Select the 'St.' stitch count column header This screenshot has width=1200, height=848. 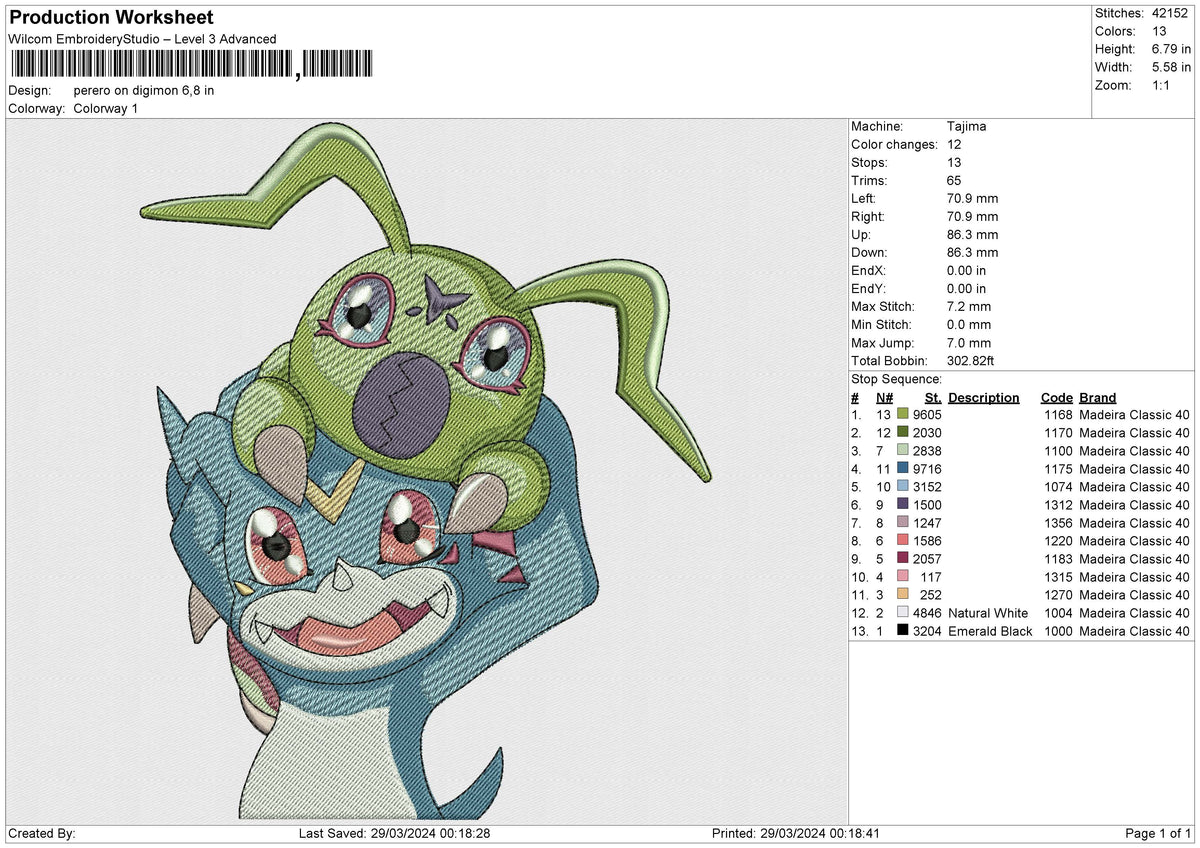[933, 397]
